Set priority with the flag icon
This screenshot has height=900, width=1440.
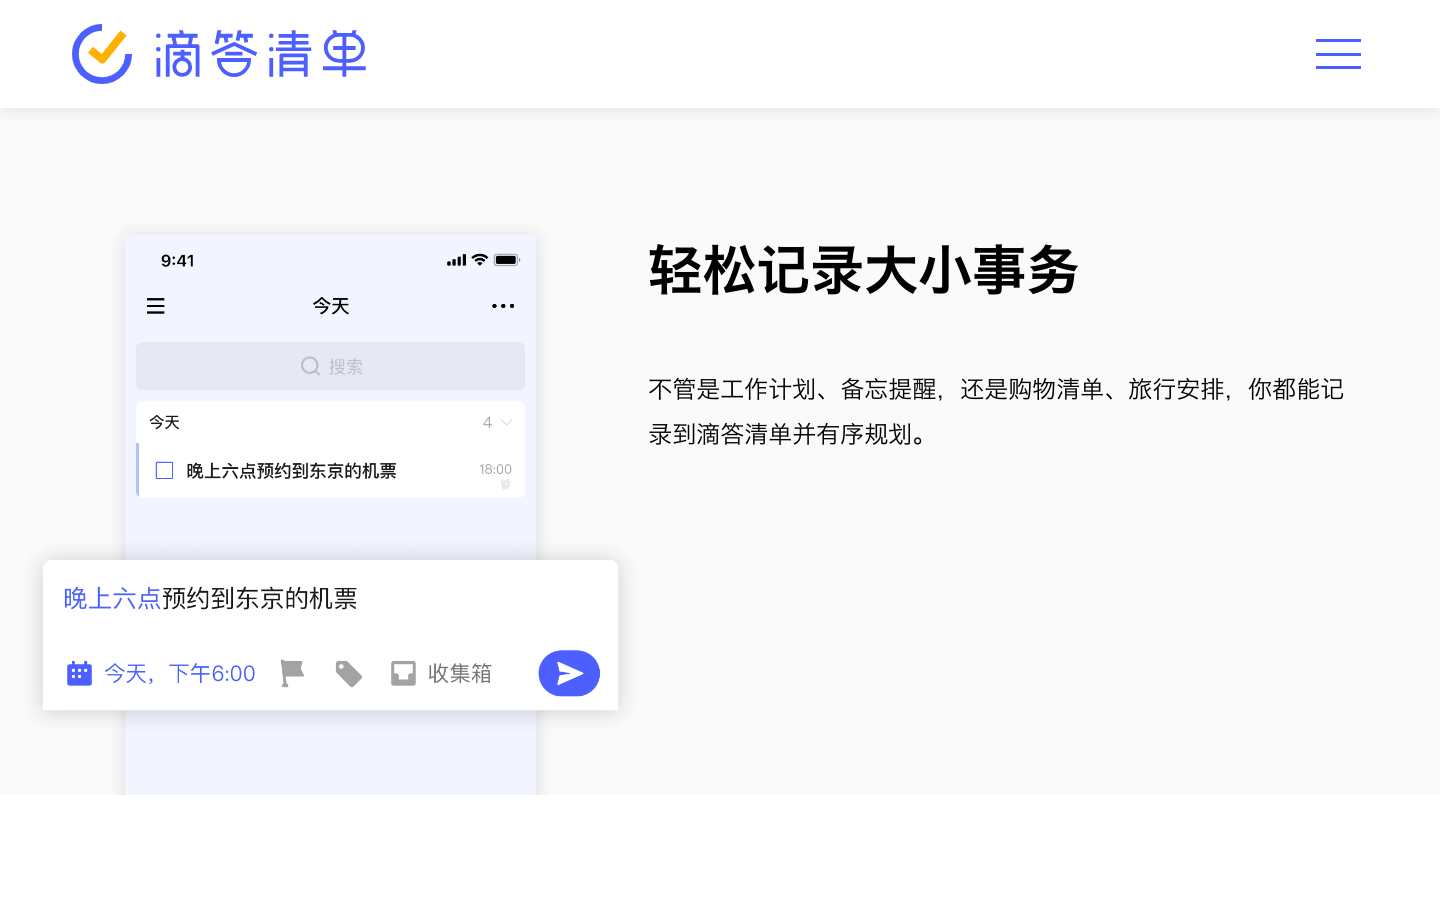pos(292,673)
